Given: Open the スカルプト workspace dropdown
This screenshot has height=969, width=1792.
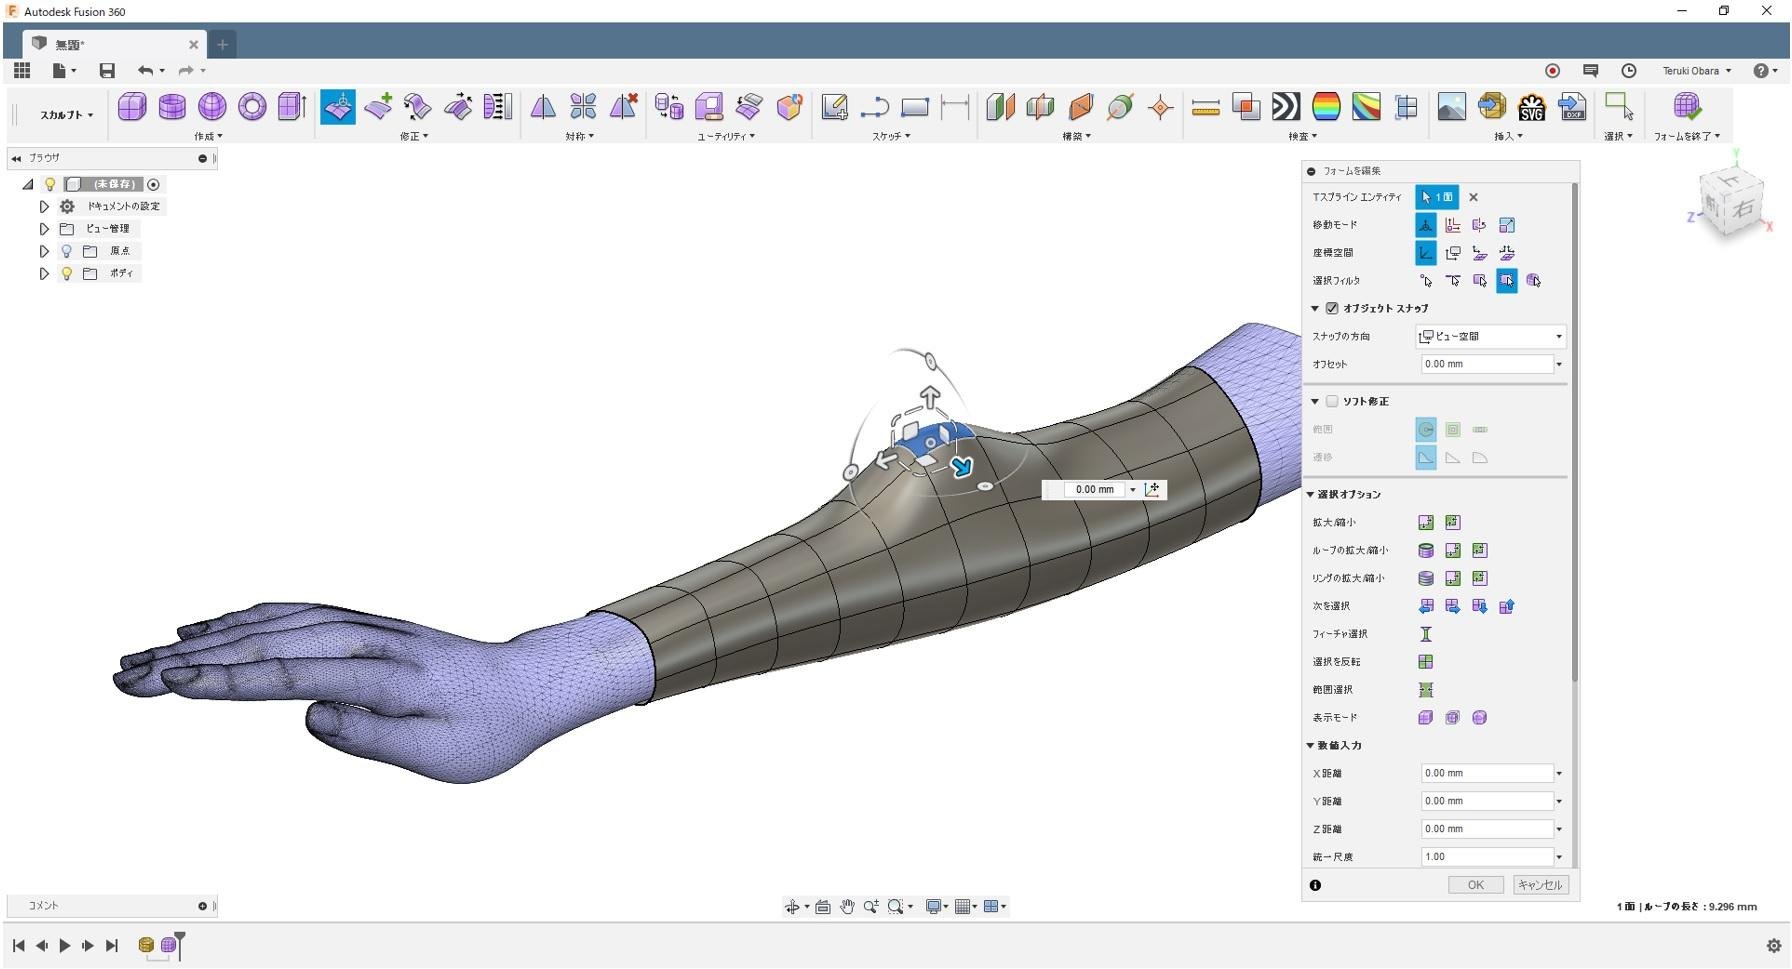Looking at the screenshot, I should click(x=66, y=115).
